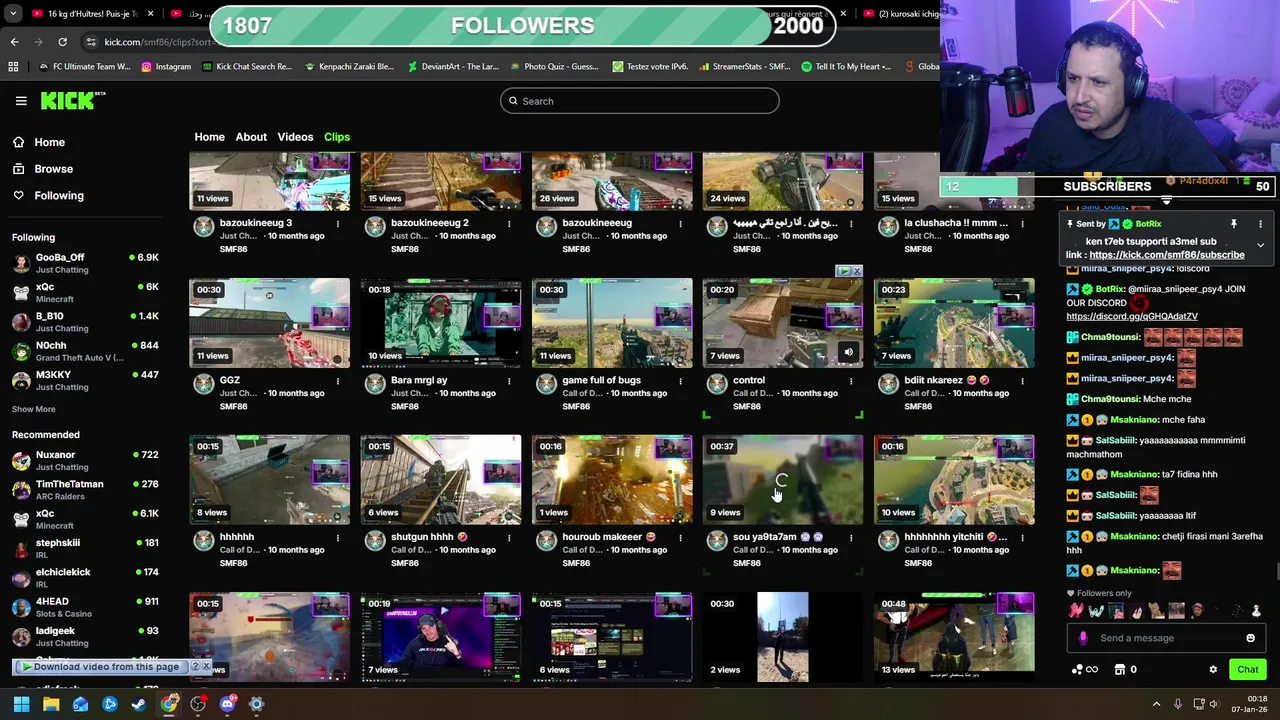Mute the hovered control clip via speaker icon
Image resolution: width=1280 pixels, height=720 pixels.
[x=848, y=352]
